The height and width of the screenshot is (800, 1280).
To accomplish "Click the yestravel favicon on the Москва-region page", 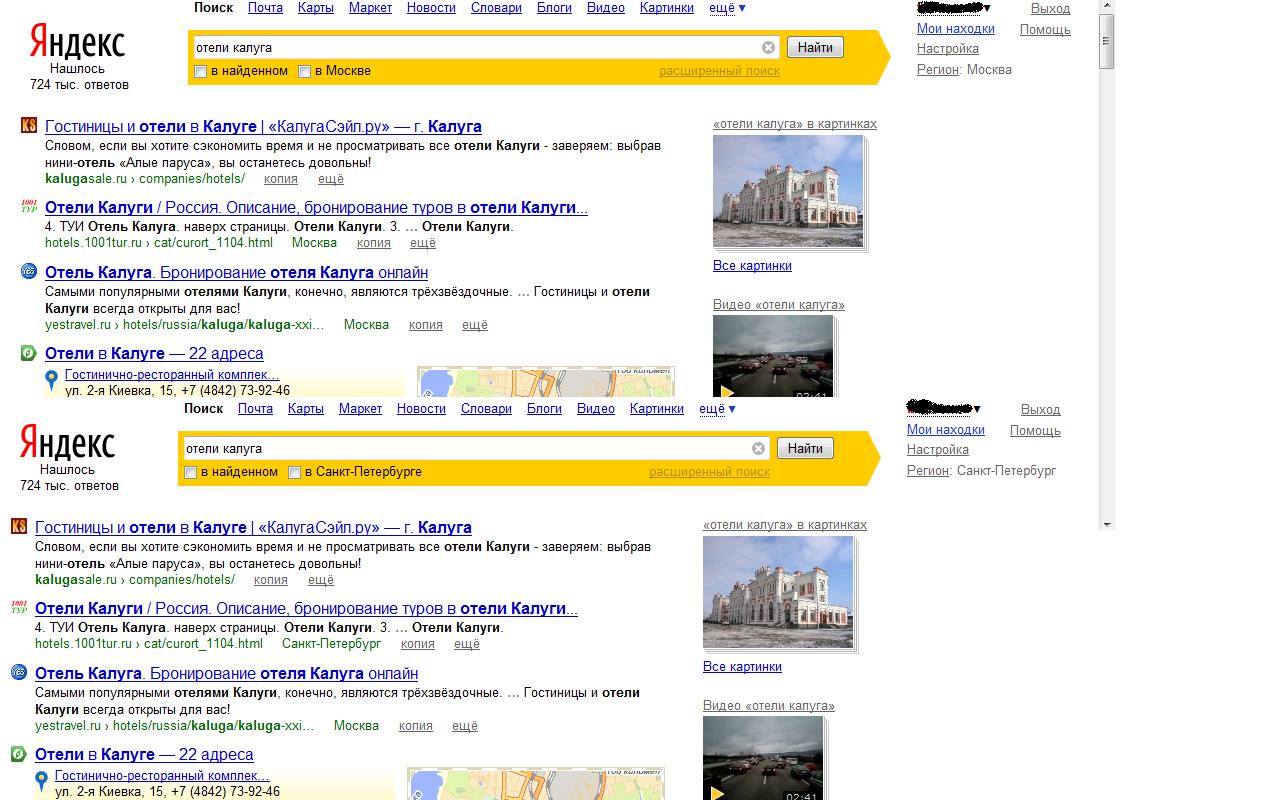I will tap(29, 271).
